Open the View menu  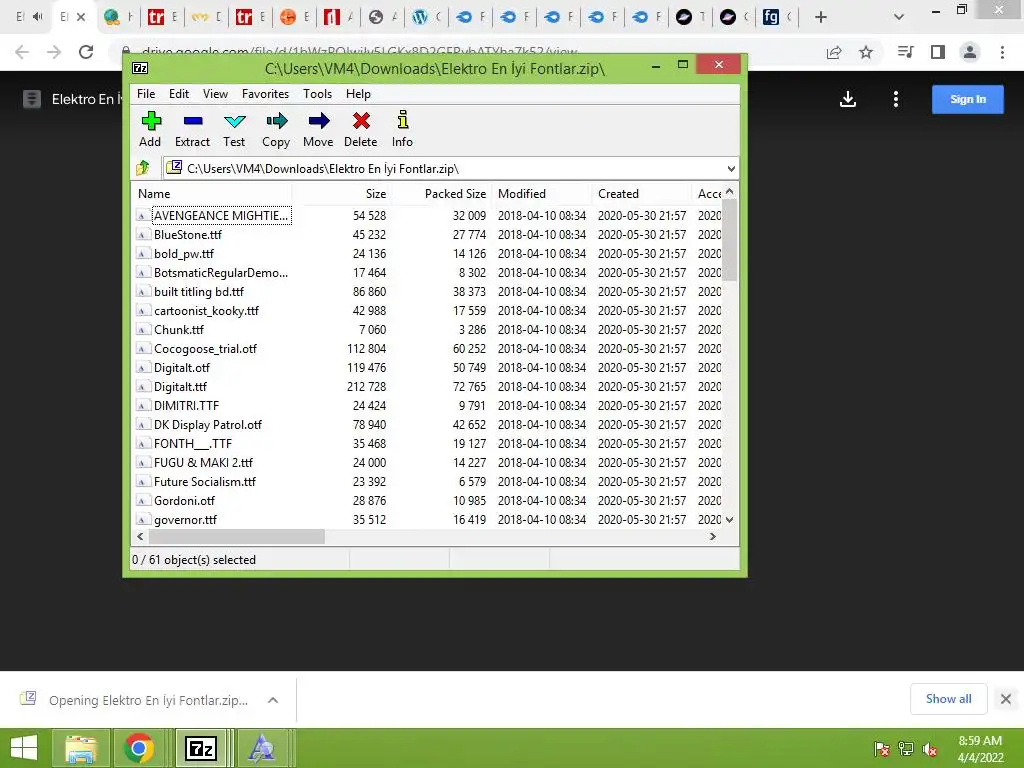coord(215,93)
